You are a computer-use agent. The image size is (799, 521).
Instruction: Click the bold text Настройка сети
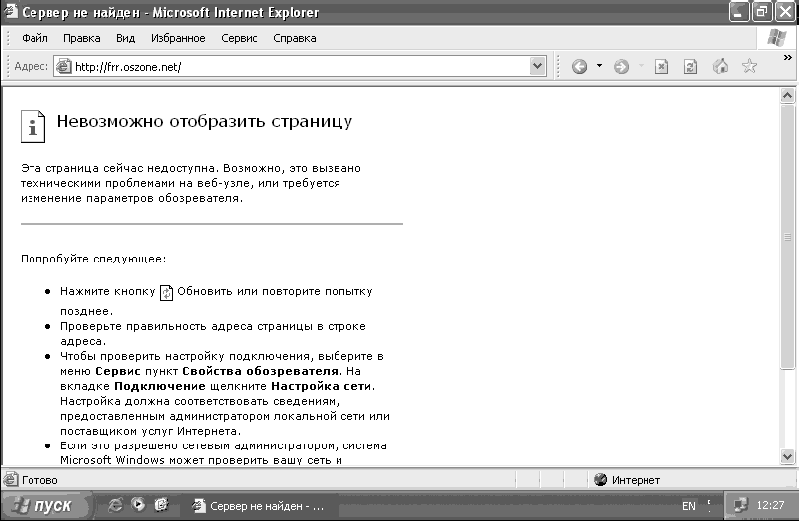[x=321, y=386]
